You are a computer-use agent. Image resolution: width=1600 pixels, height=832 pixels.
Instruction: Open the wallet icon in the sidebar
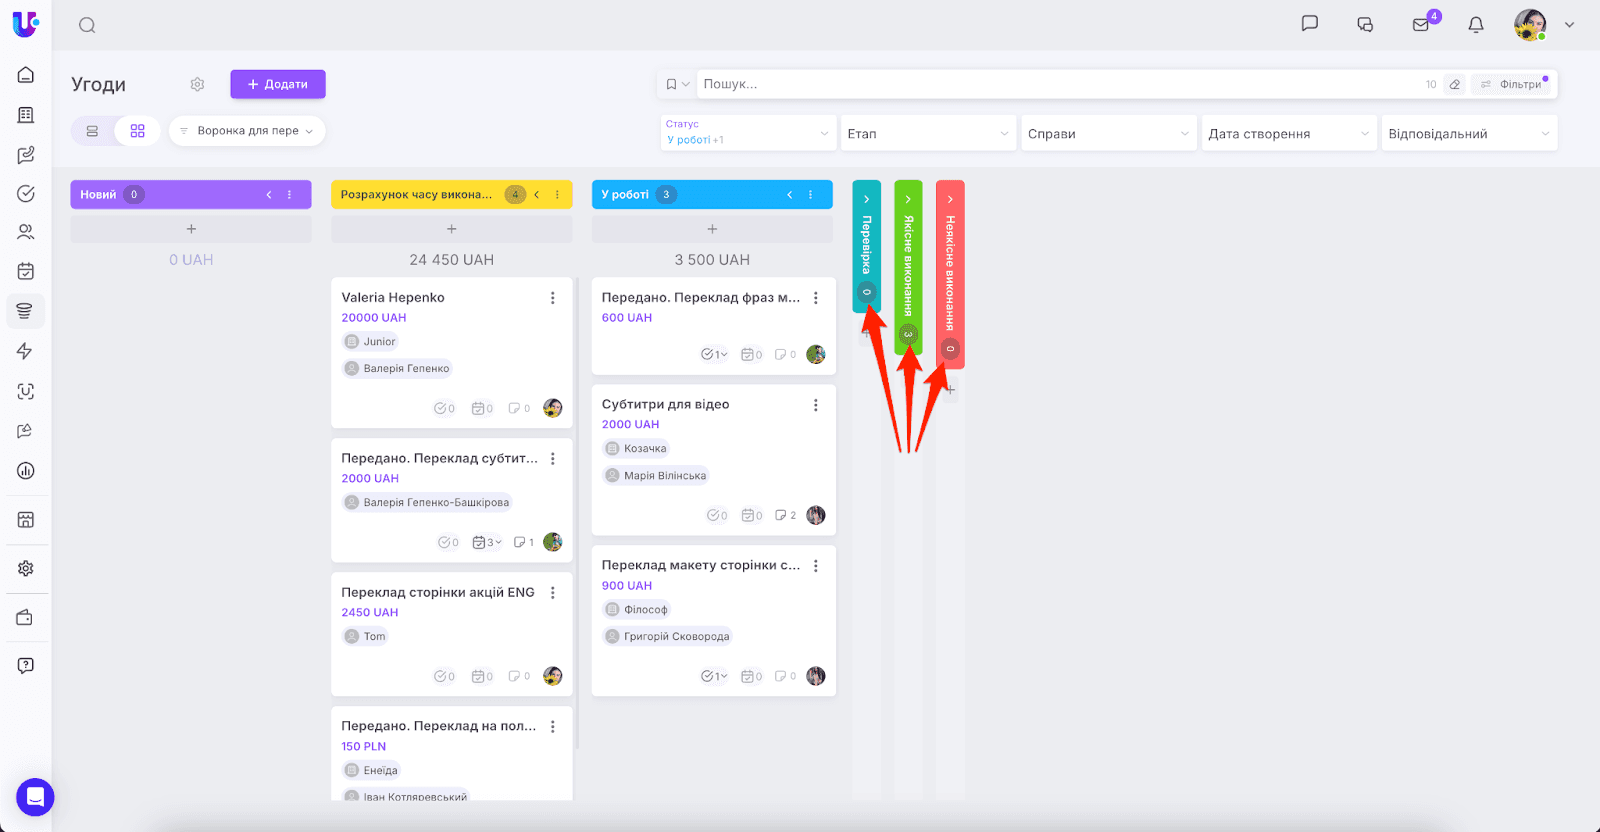pyautogui.click(x=26, y=618)
